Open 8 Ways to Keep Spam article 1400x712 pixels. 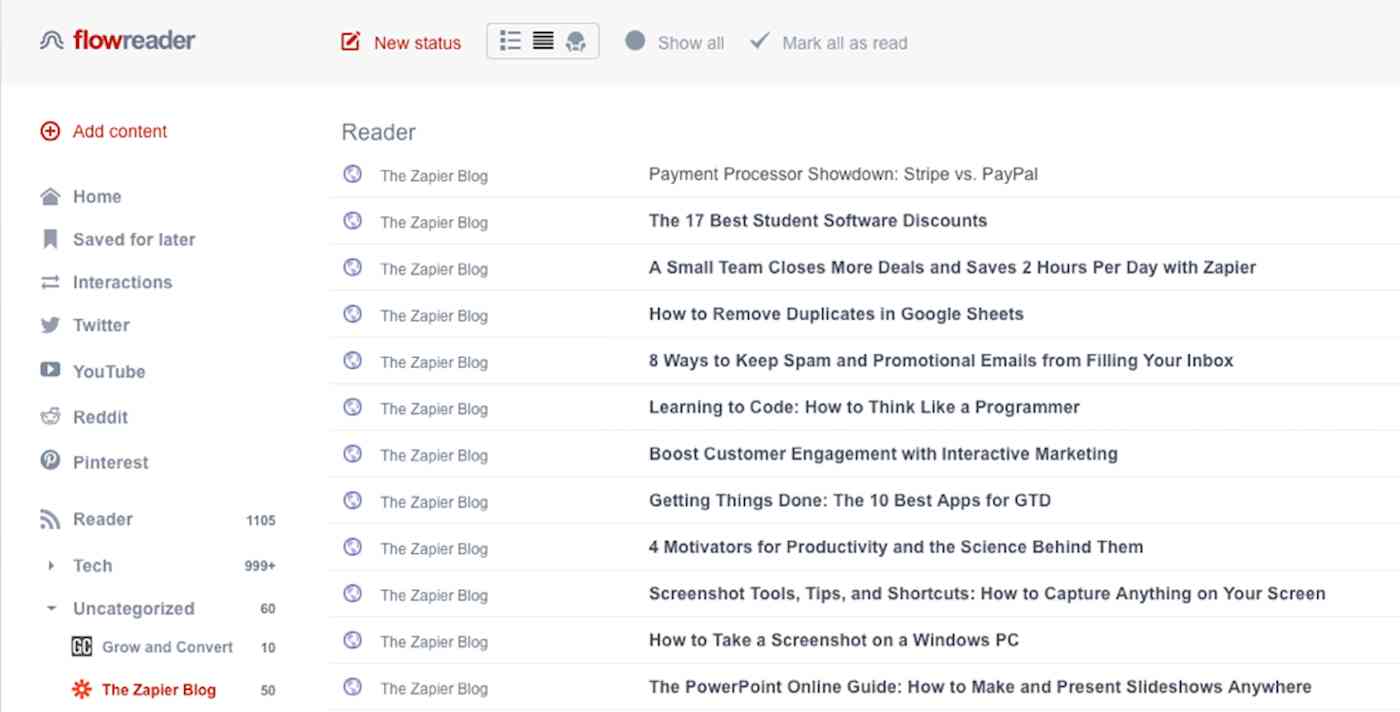click(x=941, y=361)
